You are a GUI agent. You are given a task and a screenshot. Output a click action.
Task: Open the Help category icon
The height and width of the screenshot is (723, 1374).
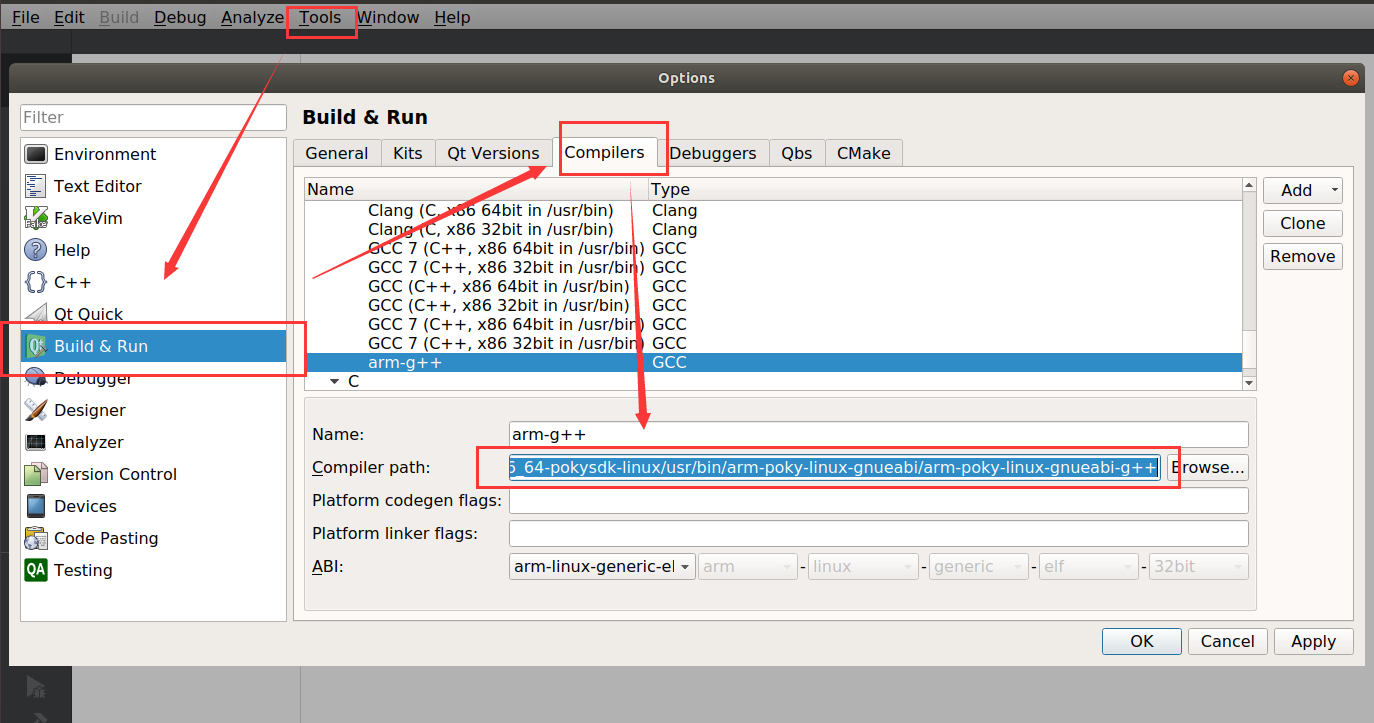coord(36,250)
